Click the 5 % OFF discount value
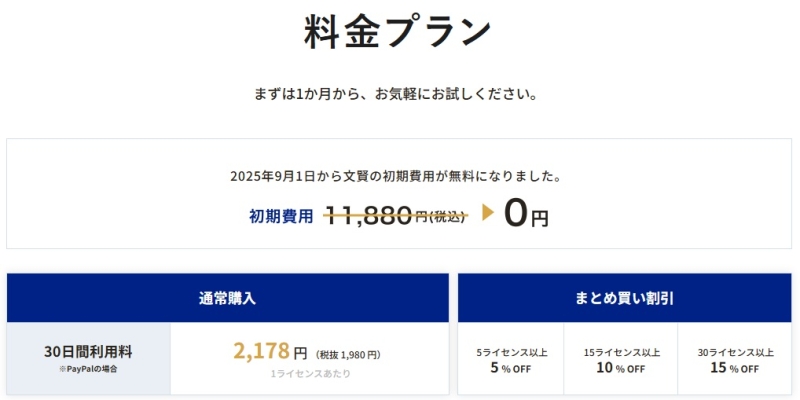 point(511,368)
